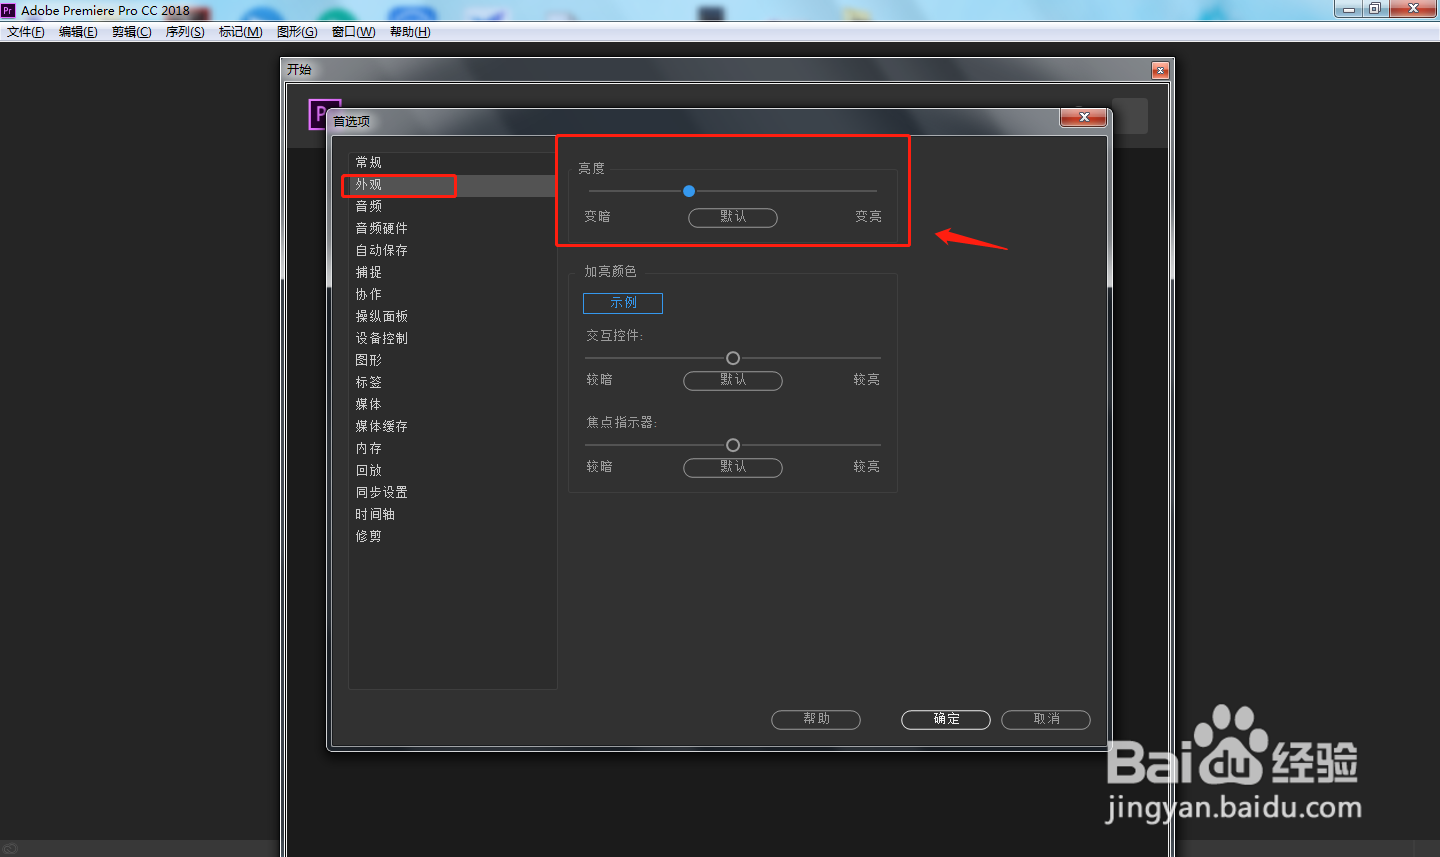Select 标签 preferences category
This screenshot has height=857, width=1440.
click(452, 382)
